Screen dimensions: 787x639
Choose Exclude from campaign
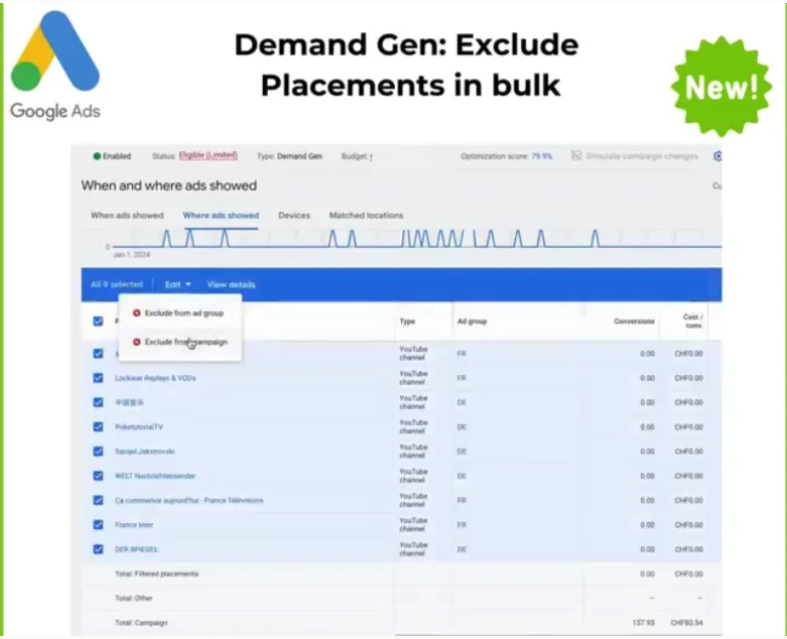pyautogui.click(x=180, y=342)
